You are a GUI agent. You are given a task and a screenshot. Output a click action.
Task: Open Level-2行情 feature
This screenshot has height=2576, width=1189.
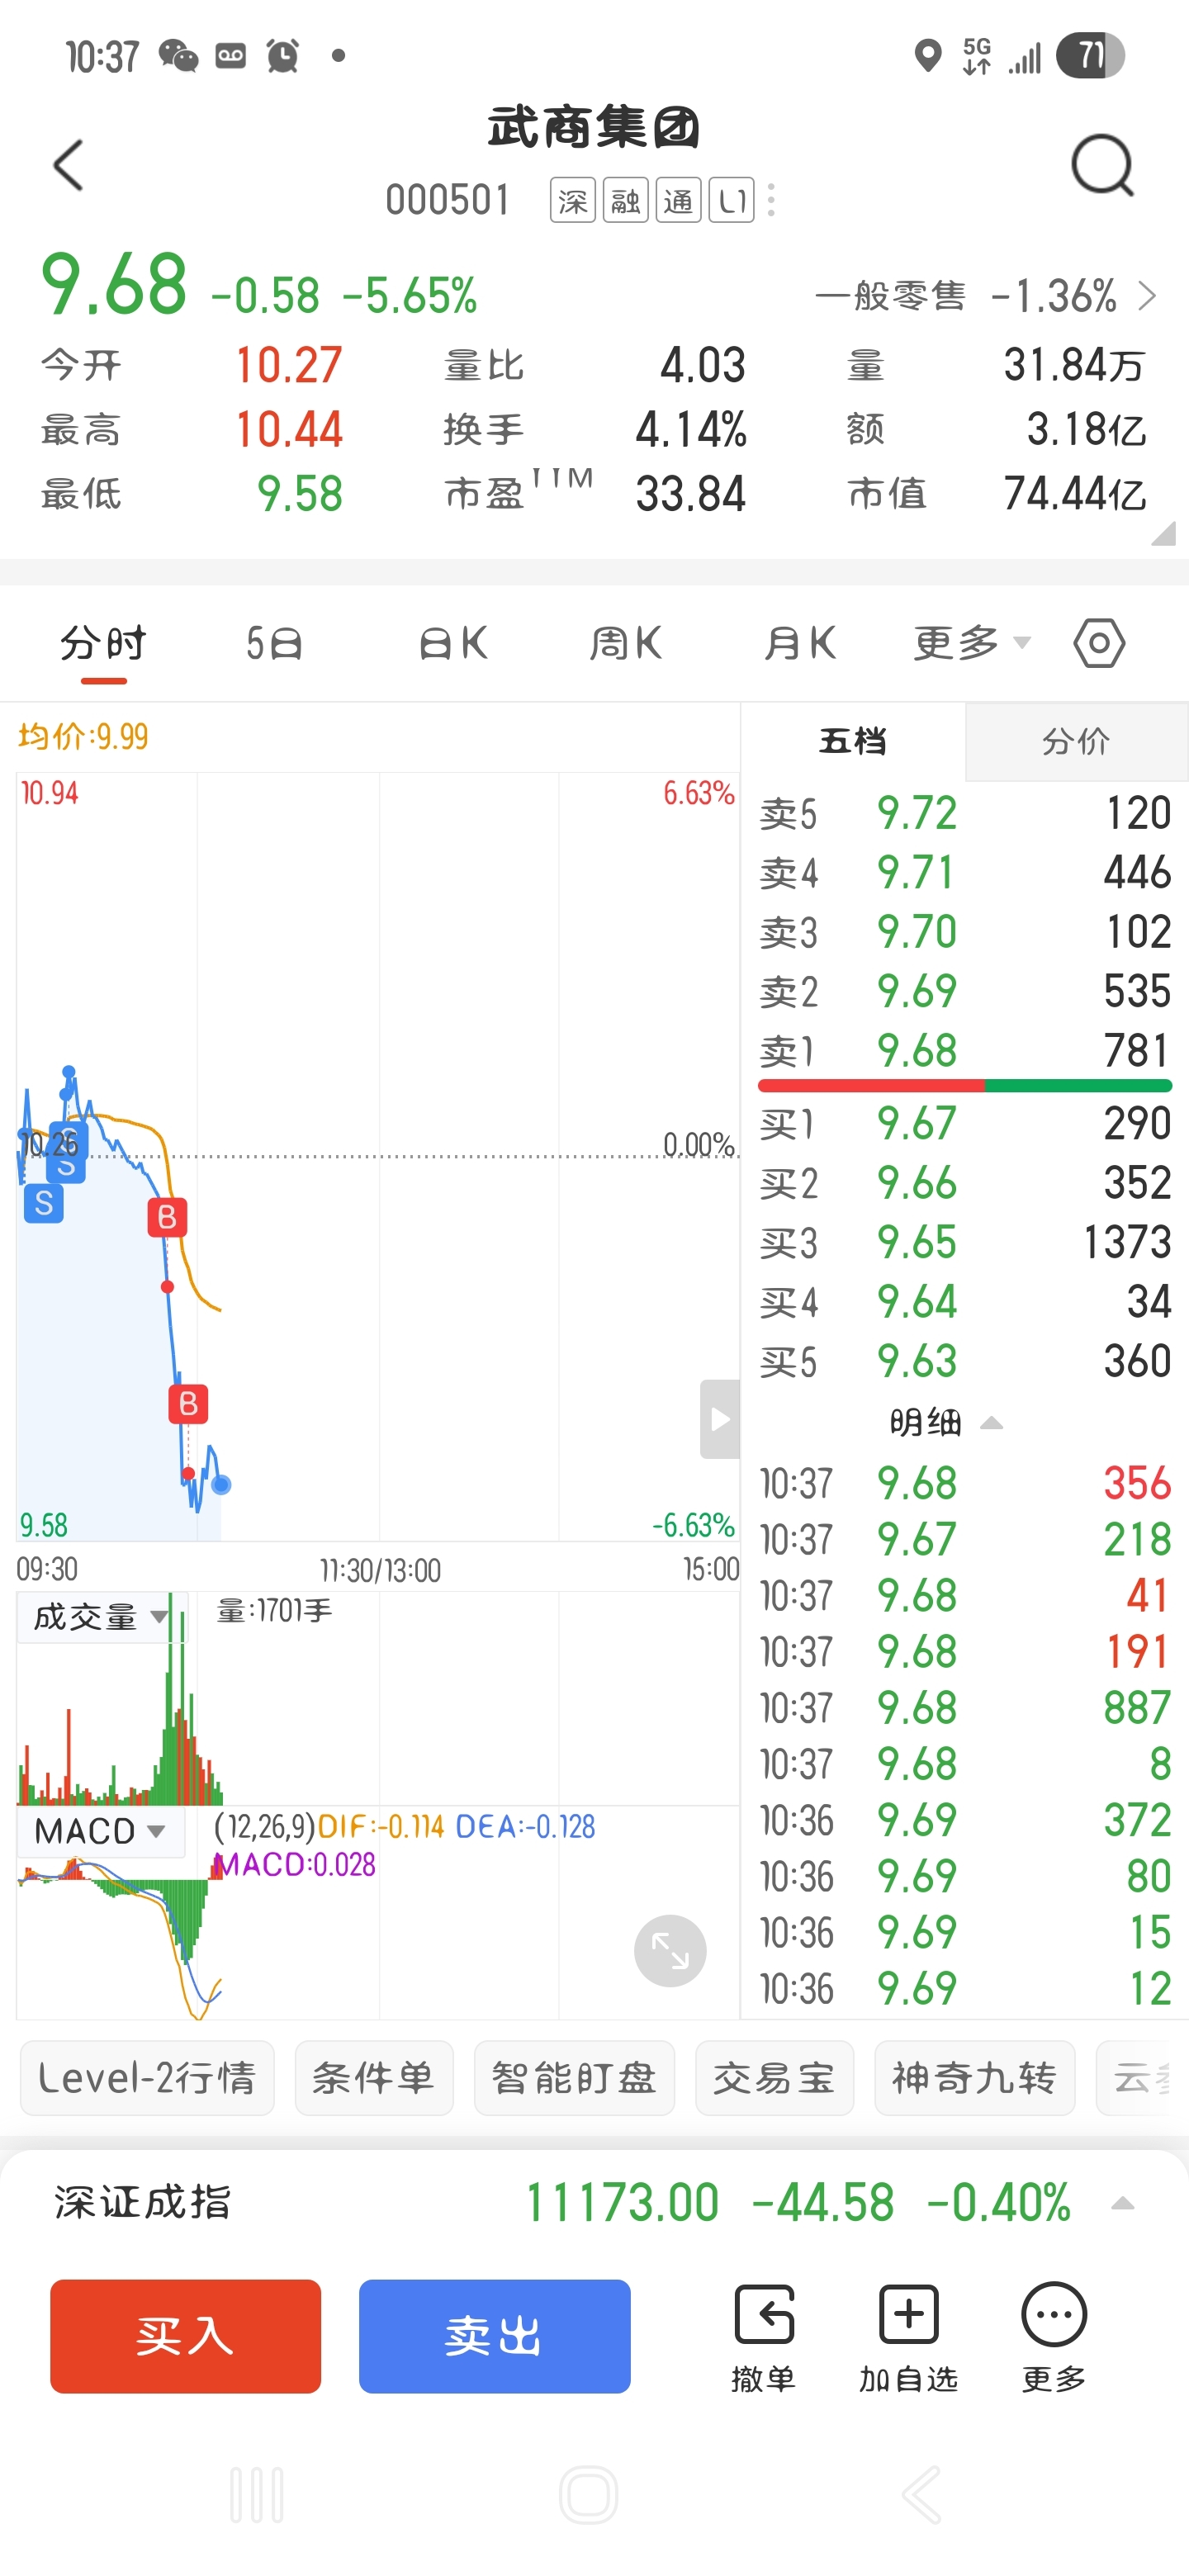tap(147, 2078)
